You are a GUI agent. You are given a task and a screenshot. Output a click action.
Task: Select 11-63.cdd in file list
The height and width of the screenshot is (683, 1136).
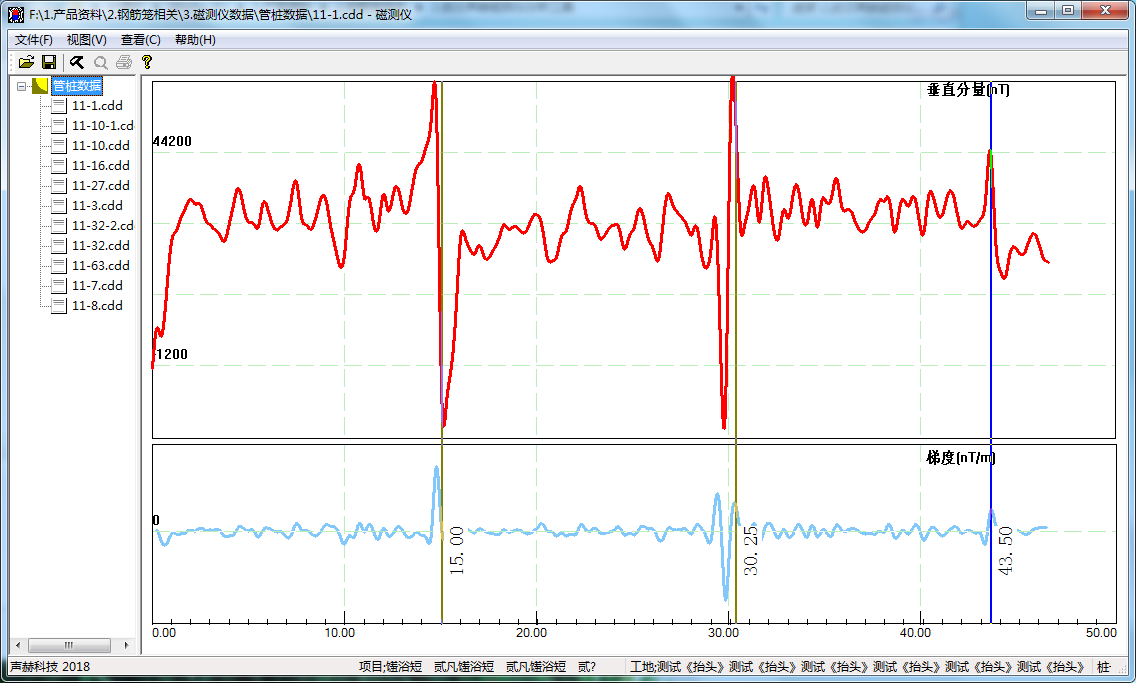pyautogui.click(x=100, y=266)
